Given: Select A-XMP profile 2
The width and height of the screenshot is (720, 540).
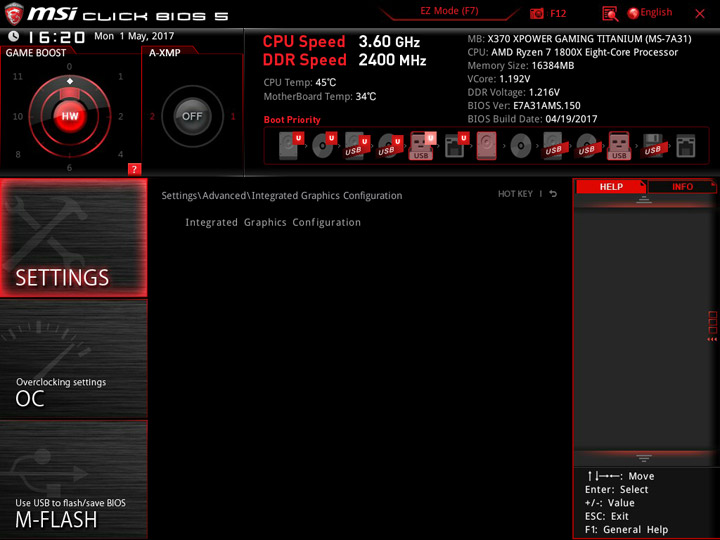Looking at the screenshot, I should (x=152, y=117).
